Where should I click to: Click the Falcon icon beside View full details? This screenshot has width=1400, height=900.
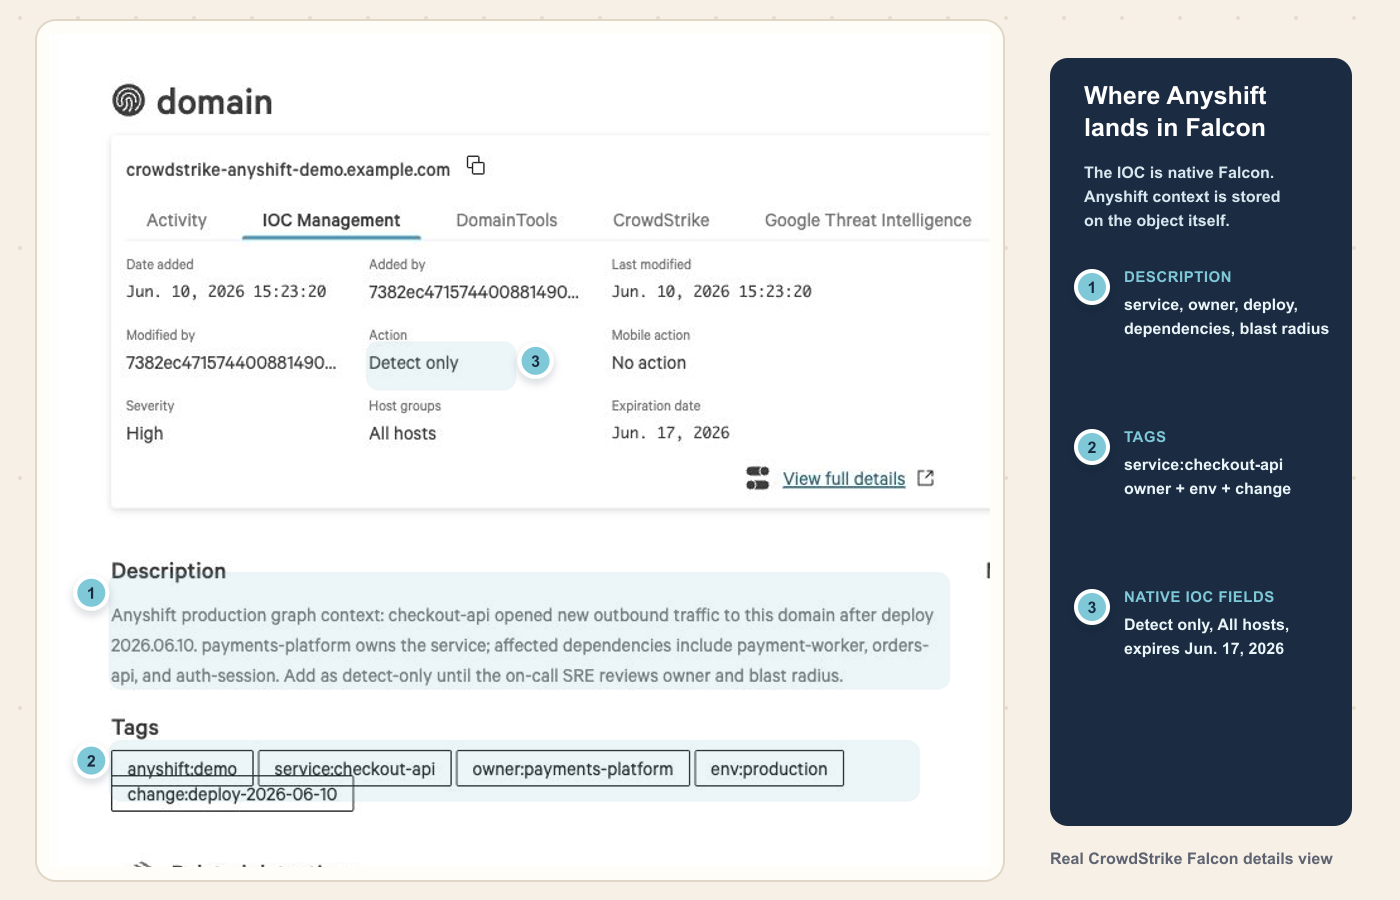click(x=758, y=478)
